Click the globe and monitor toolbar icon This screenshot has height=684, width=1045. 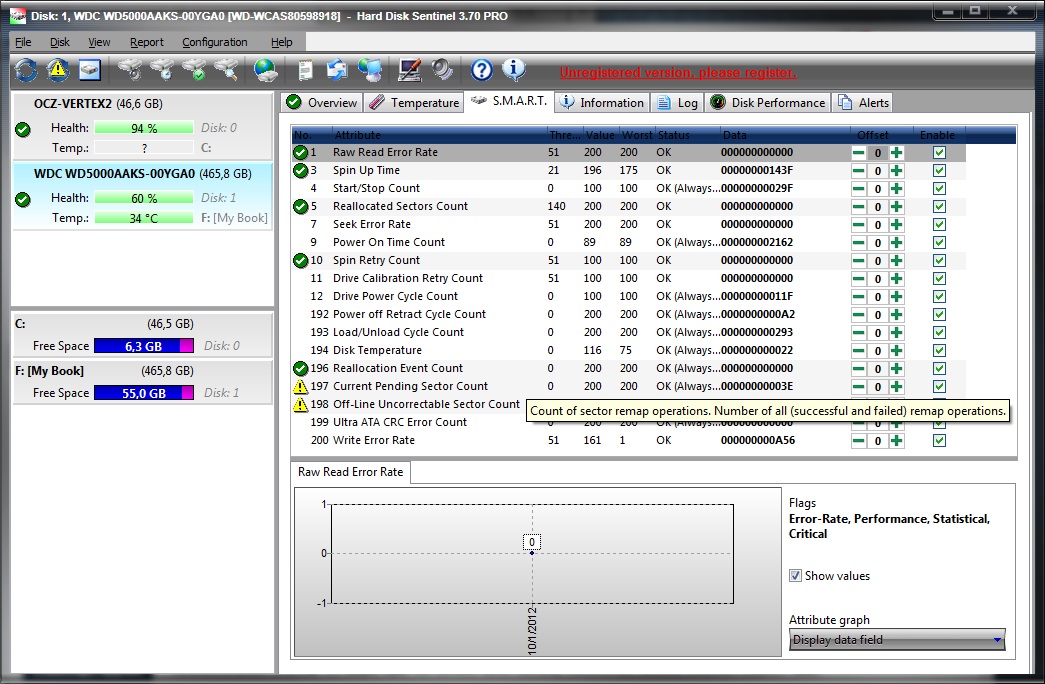tap(370, 70)
